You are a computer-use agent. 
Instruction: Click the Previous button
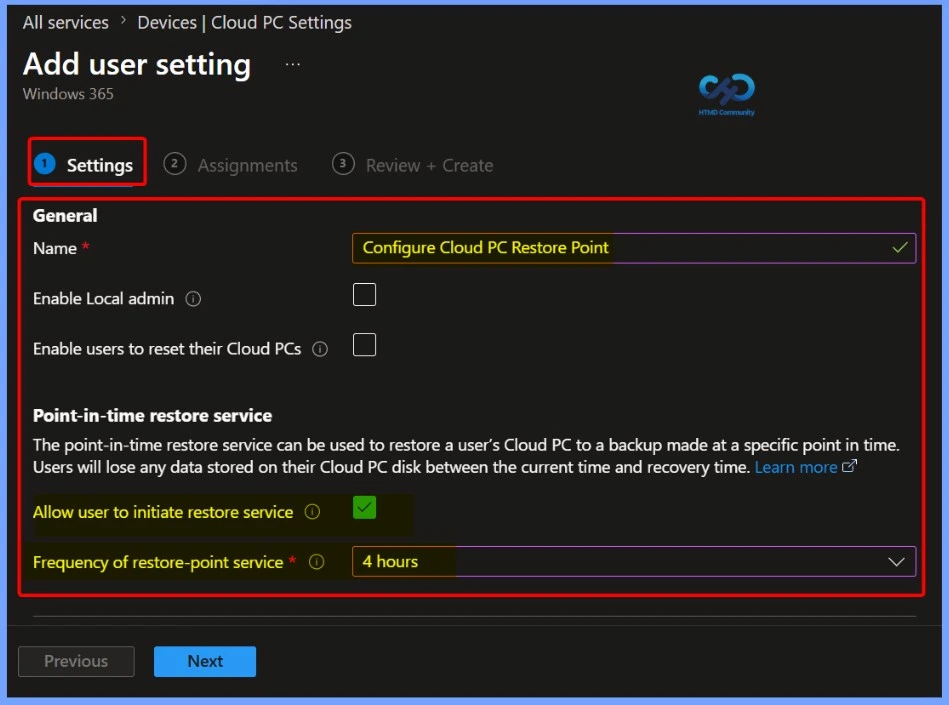point(76,661)
